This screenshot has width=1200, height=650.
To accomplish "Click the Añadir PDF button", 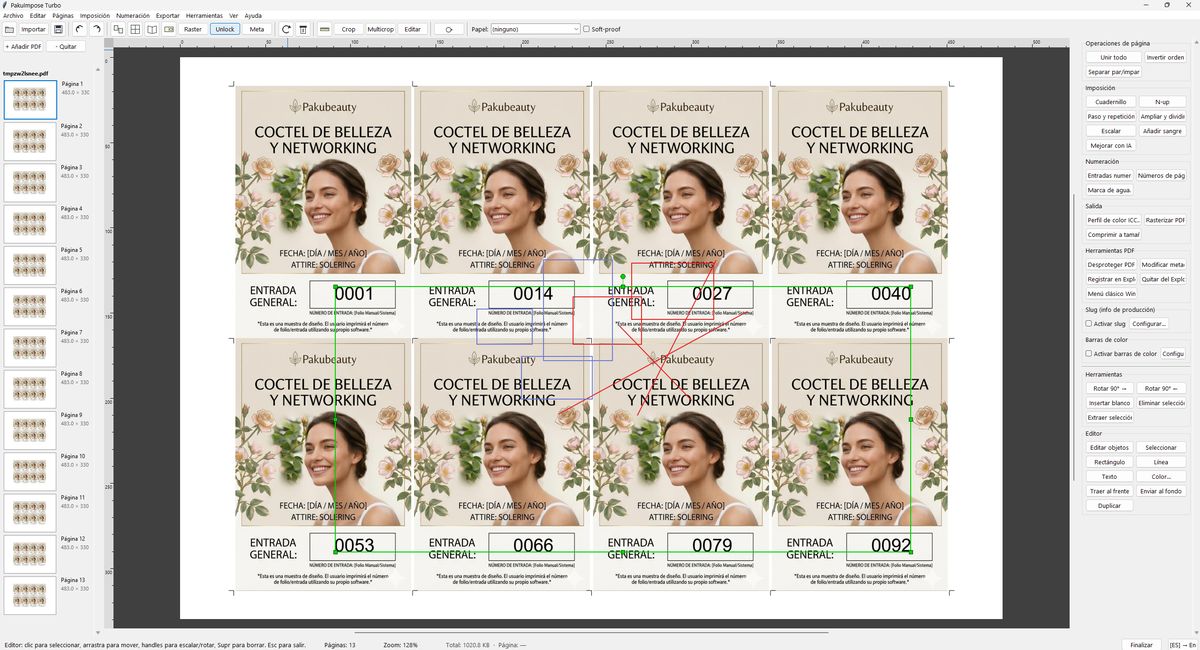I will pos(23,46).
